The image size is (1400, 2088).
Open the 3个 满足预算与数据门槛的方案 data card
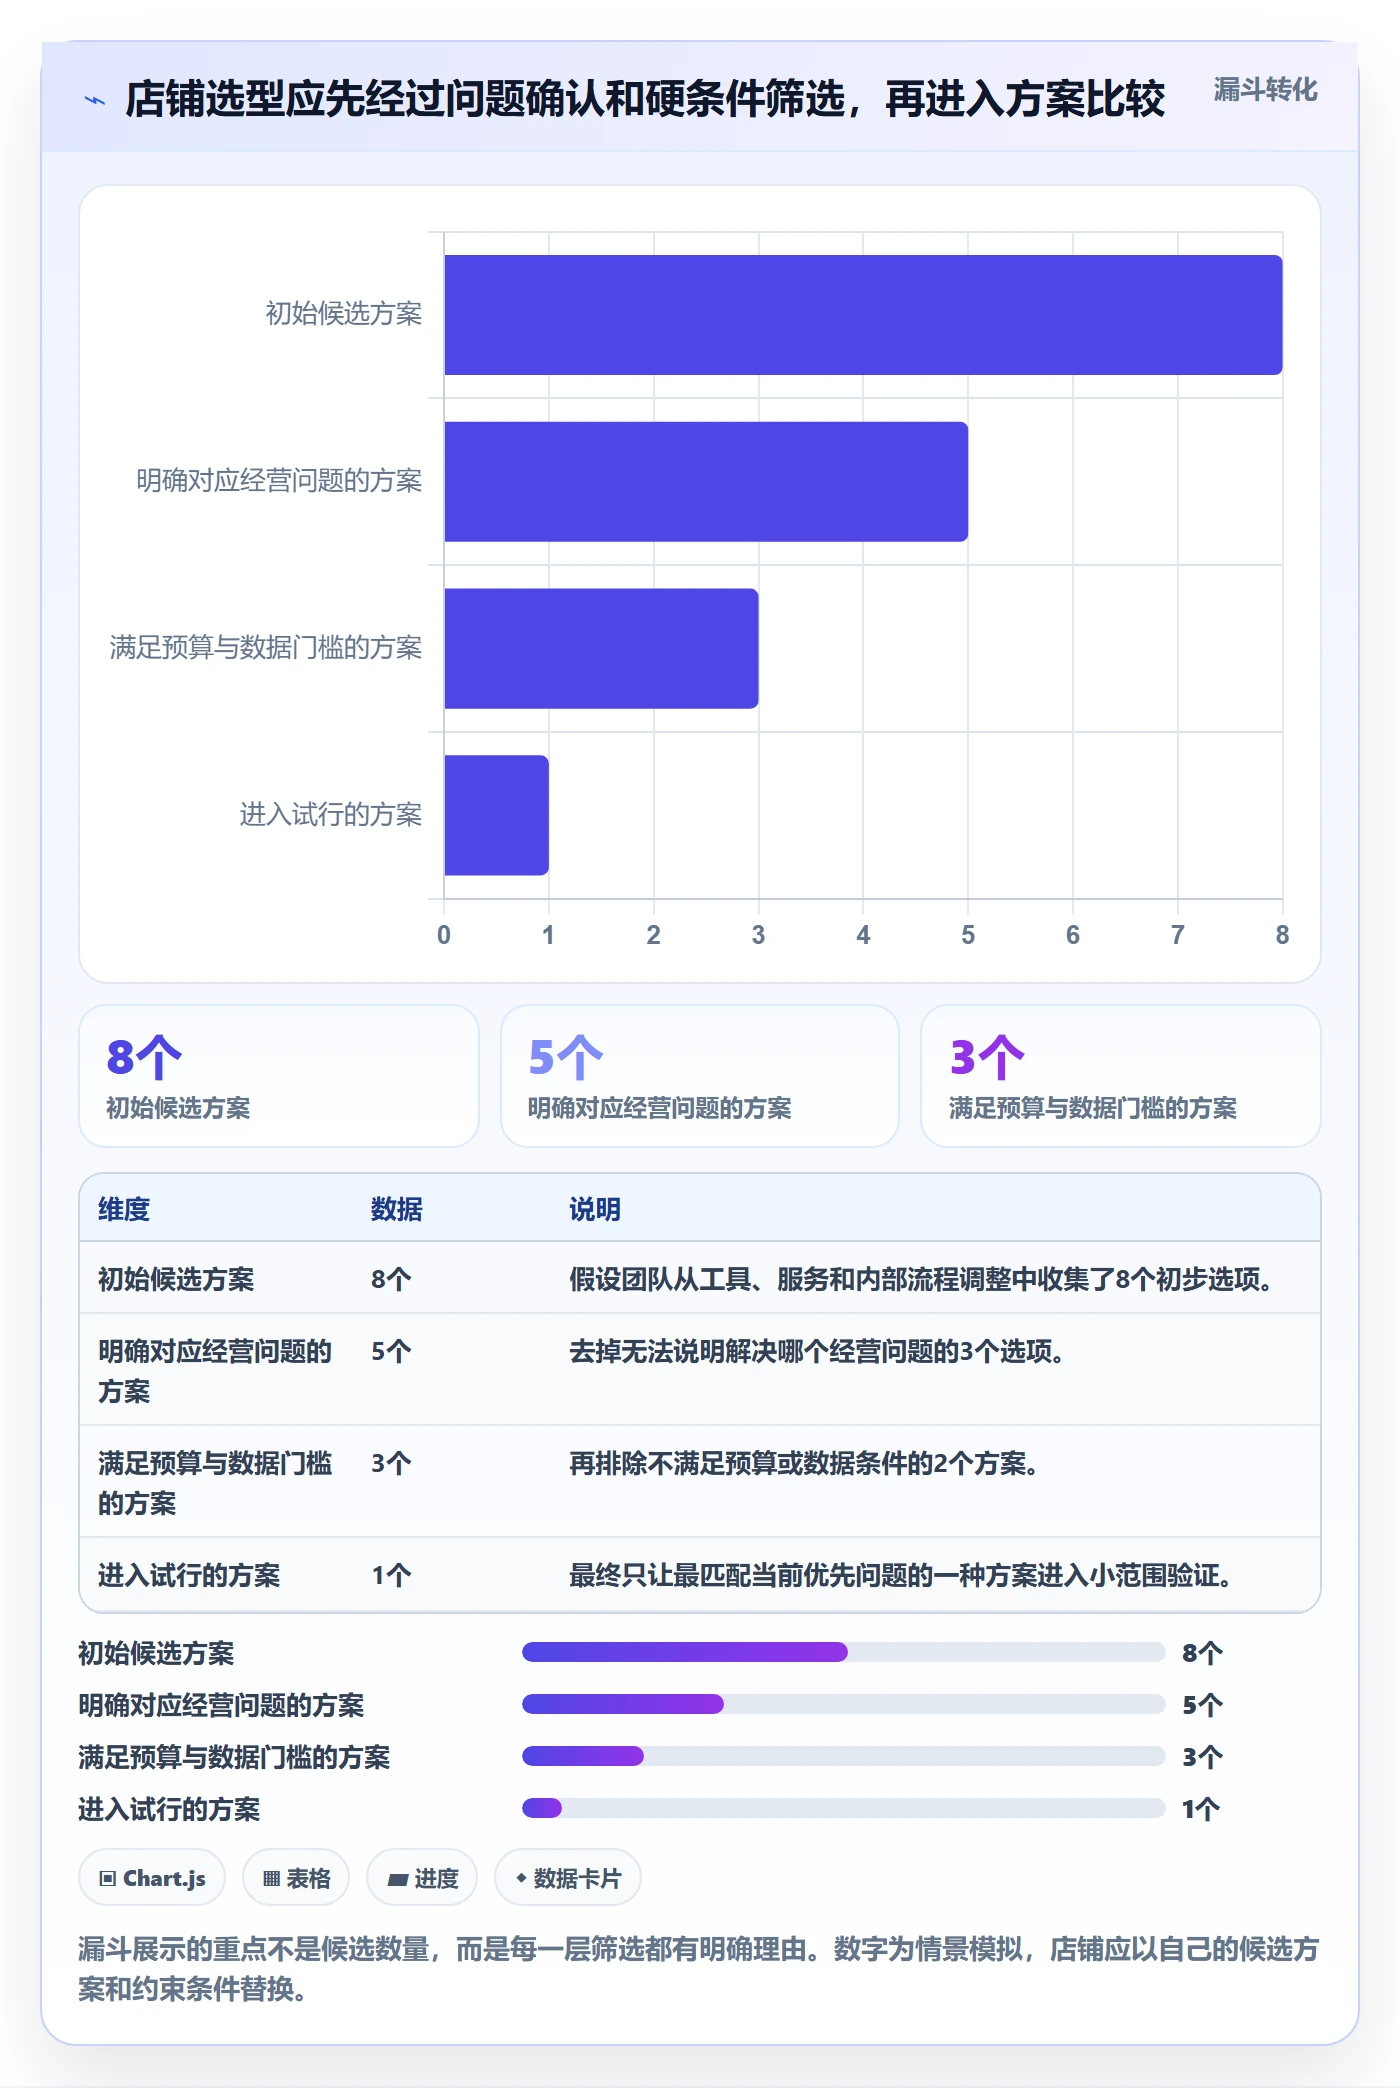1121,1076
